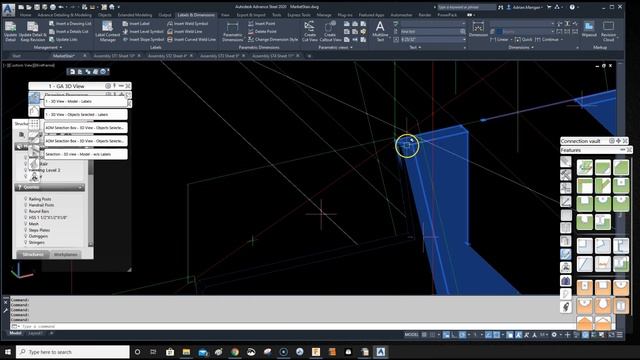The image size is (640, 360).
Task: Click first orange feature icon in Connection vault
Action: (584, 287)
